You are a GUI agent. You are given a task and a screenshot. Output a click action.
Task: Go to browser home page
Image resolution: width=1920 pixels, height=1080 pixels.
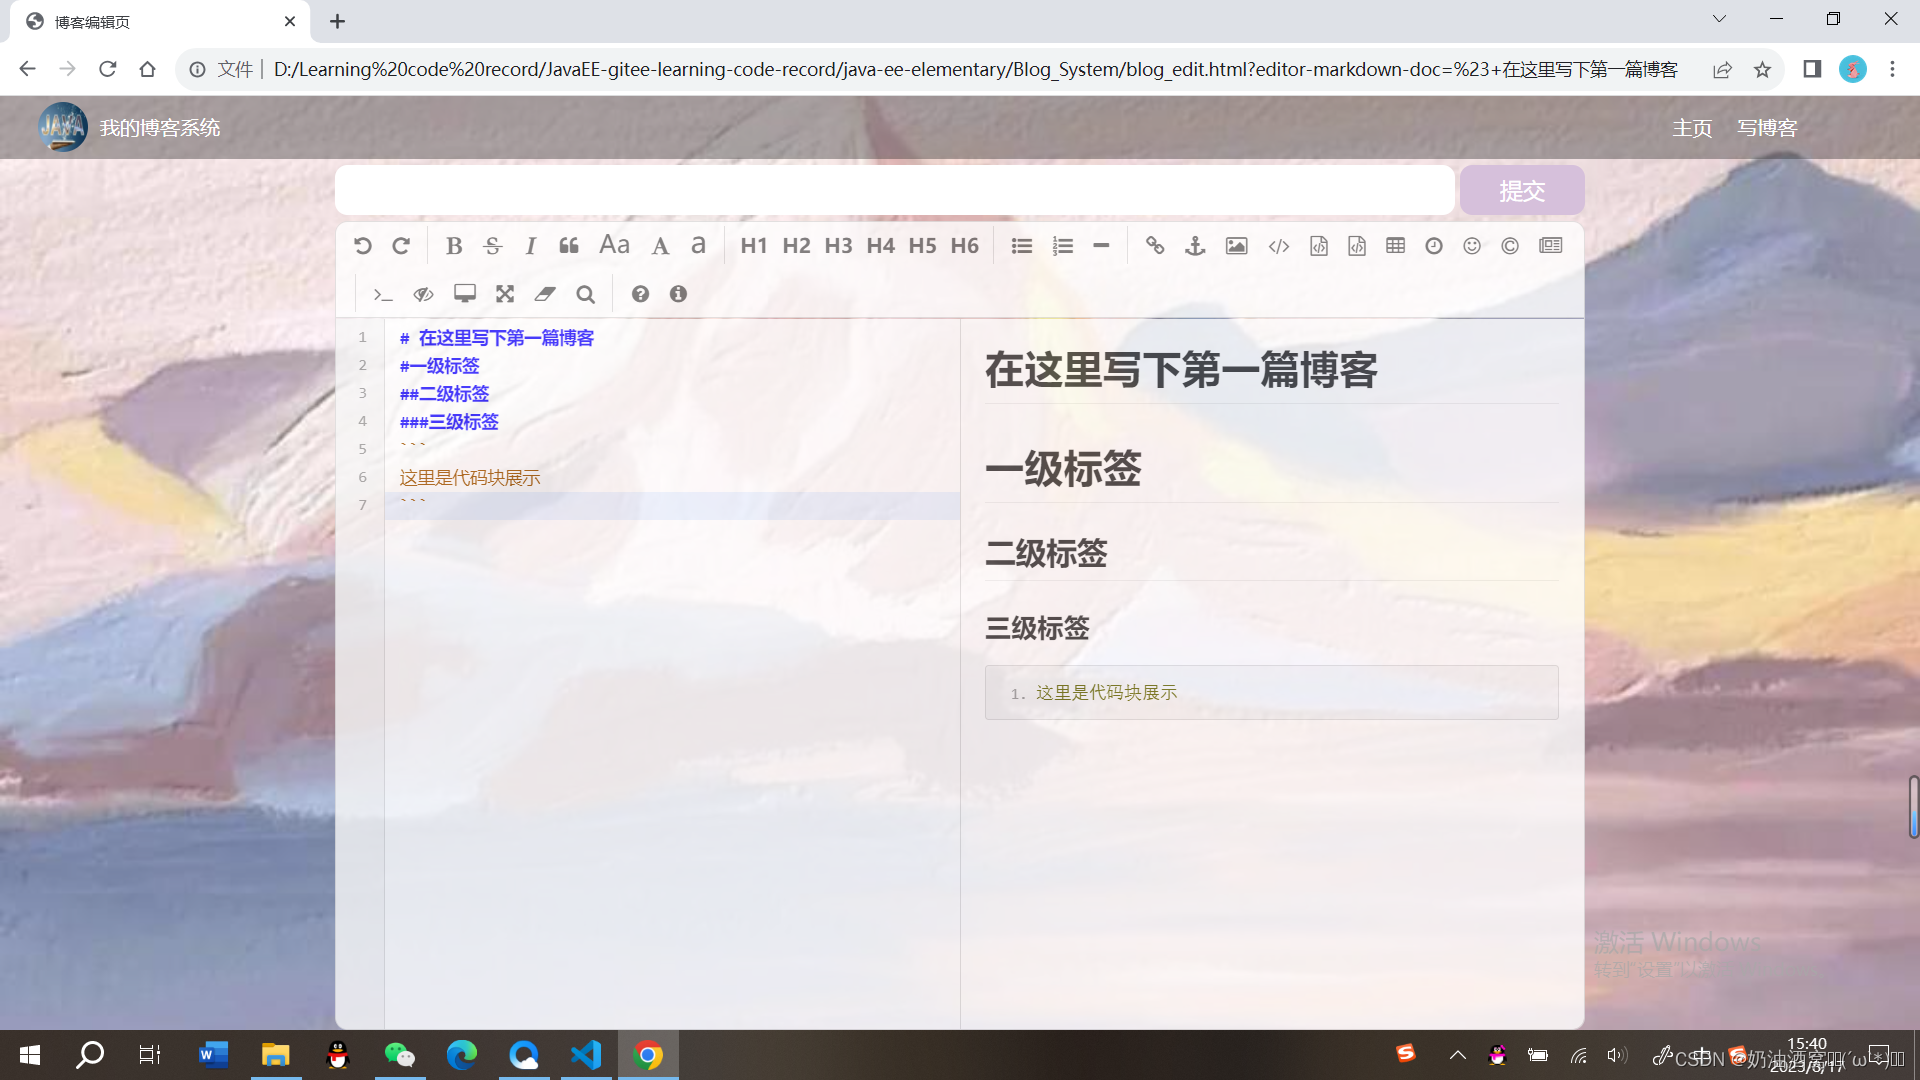[148, 69]
